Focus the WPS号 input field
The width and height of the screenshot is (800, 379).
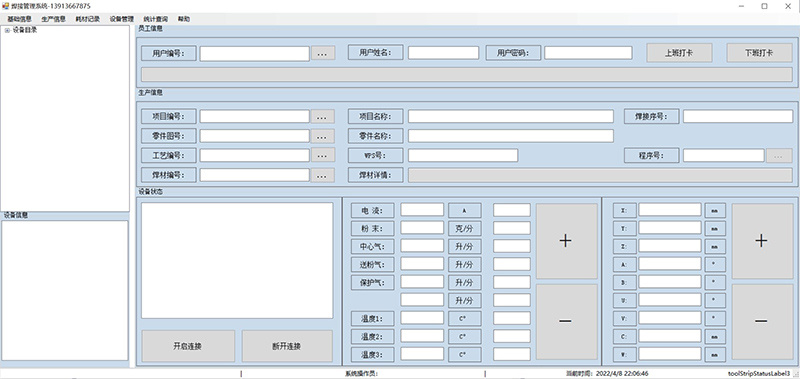(463, 155)
